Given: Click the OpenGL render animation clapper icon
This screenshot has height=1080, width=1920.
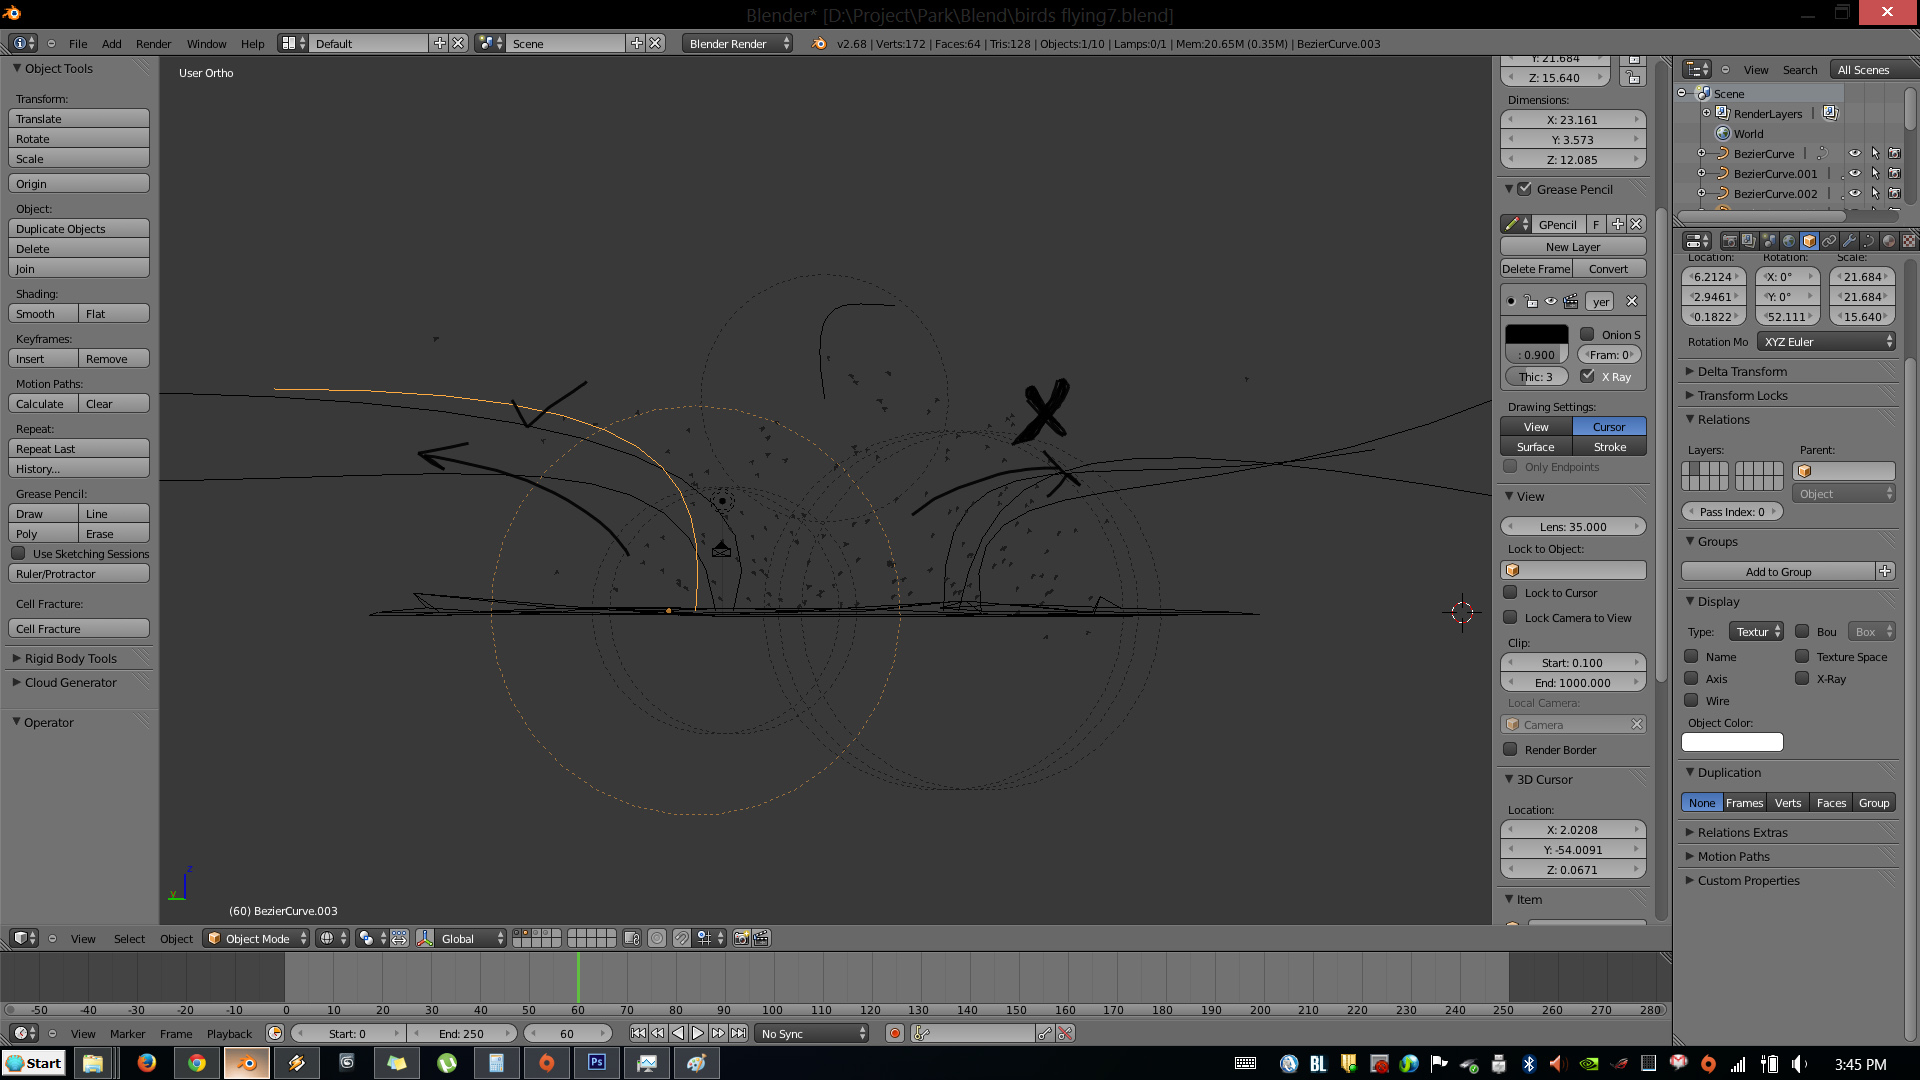Looking at the screenshot, I should click(761, 938).
